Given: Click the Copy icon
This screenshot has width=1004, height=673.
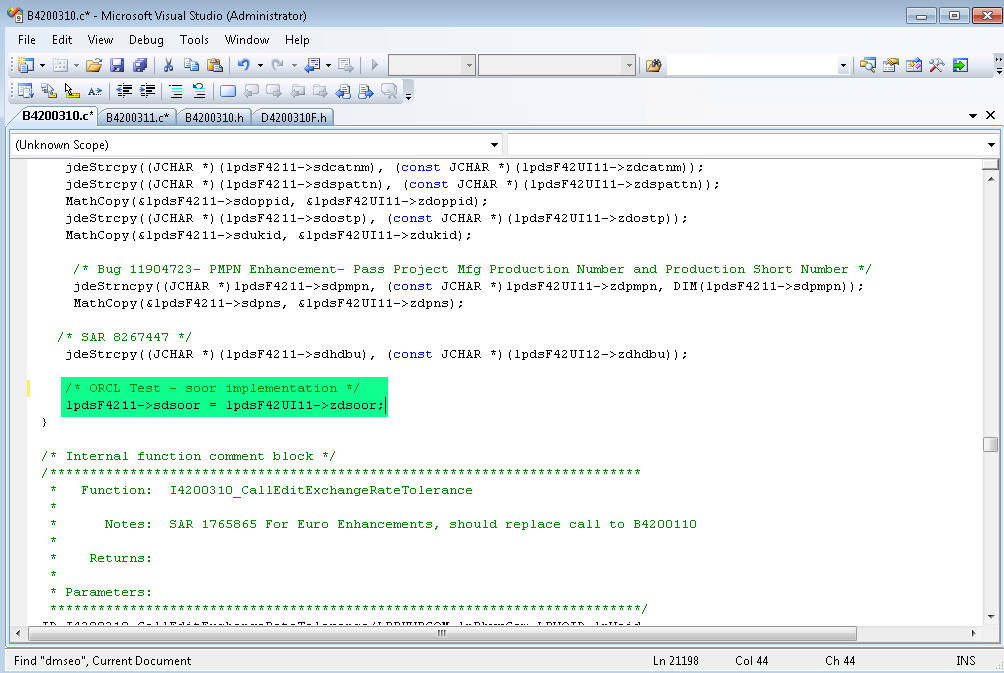Looking at the screenshot, I should pyautogui.click(x=191, y=65).
